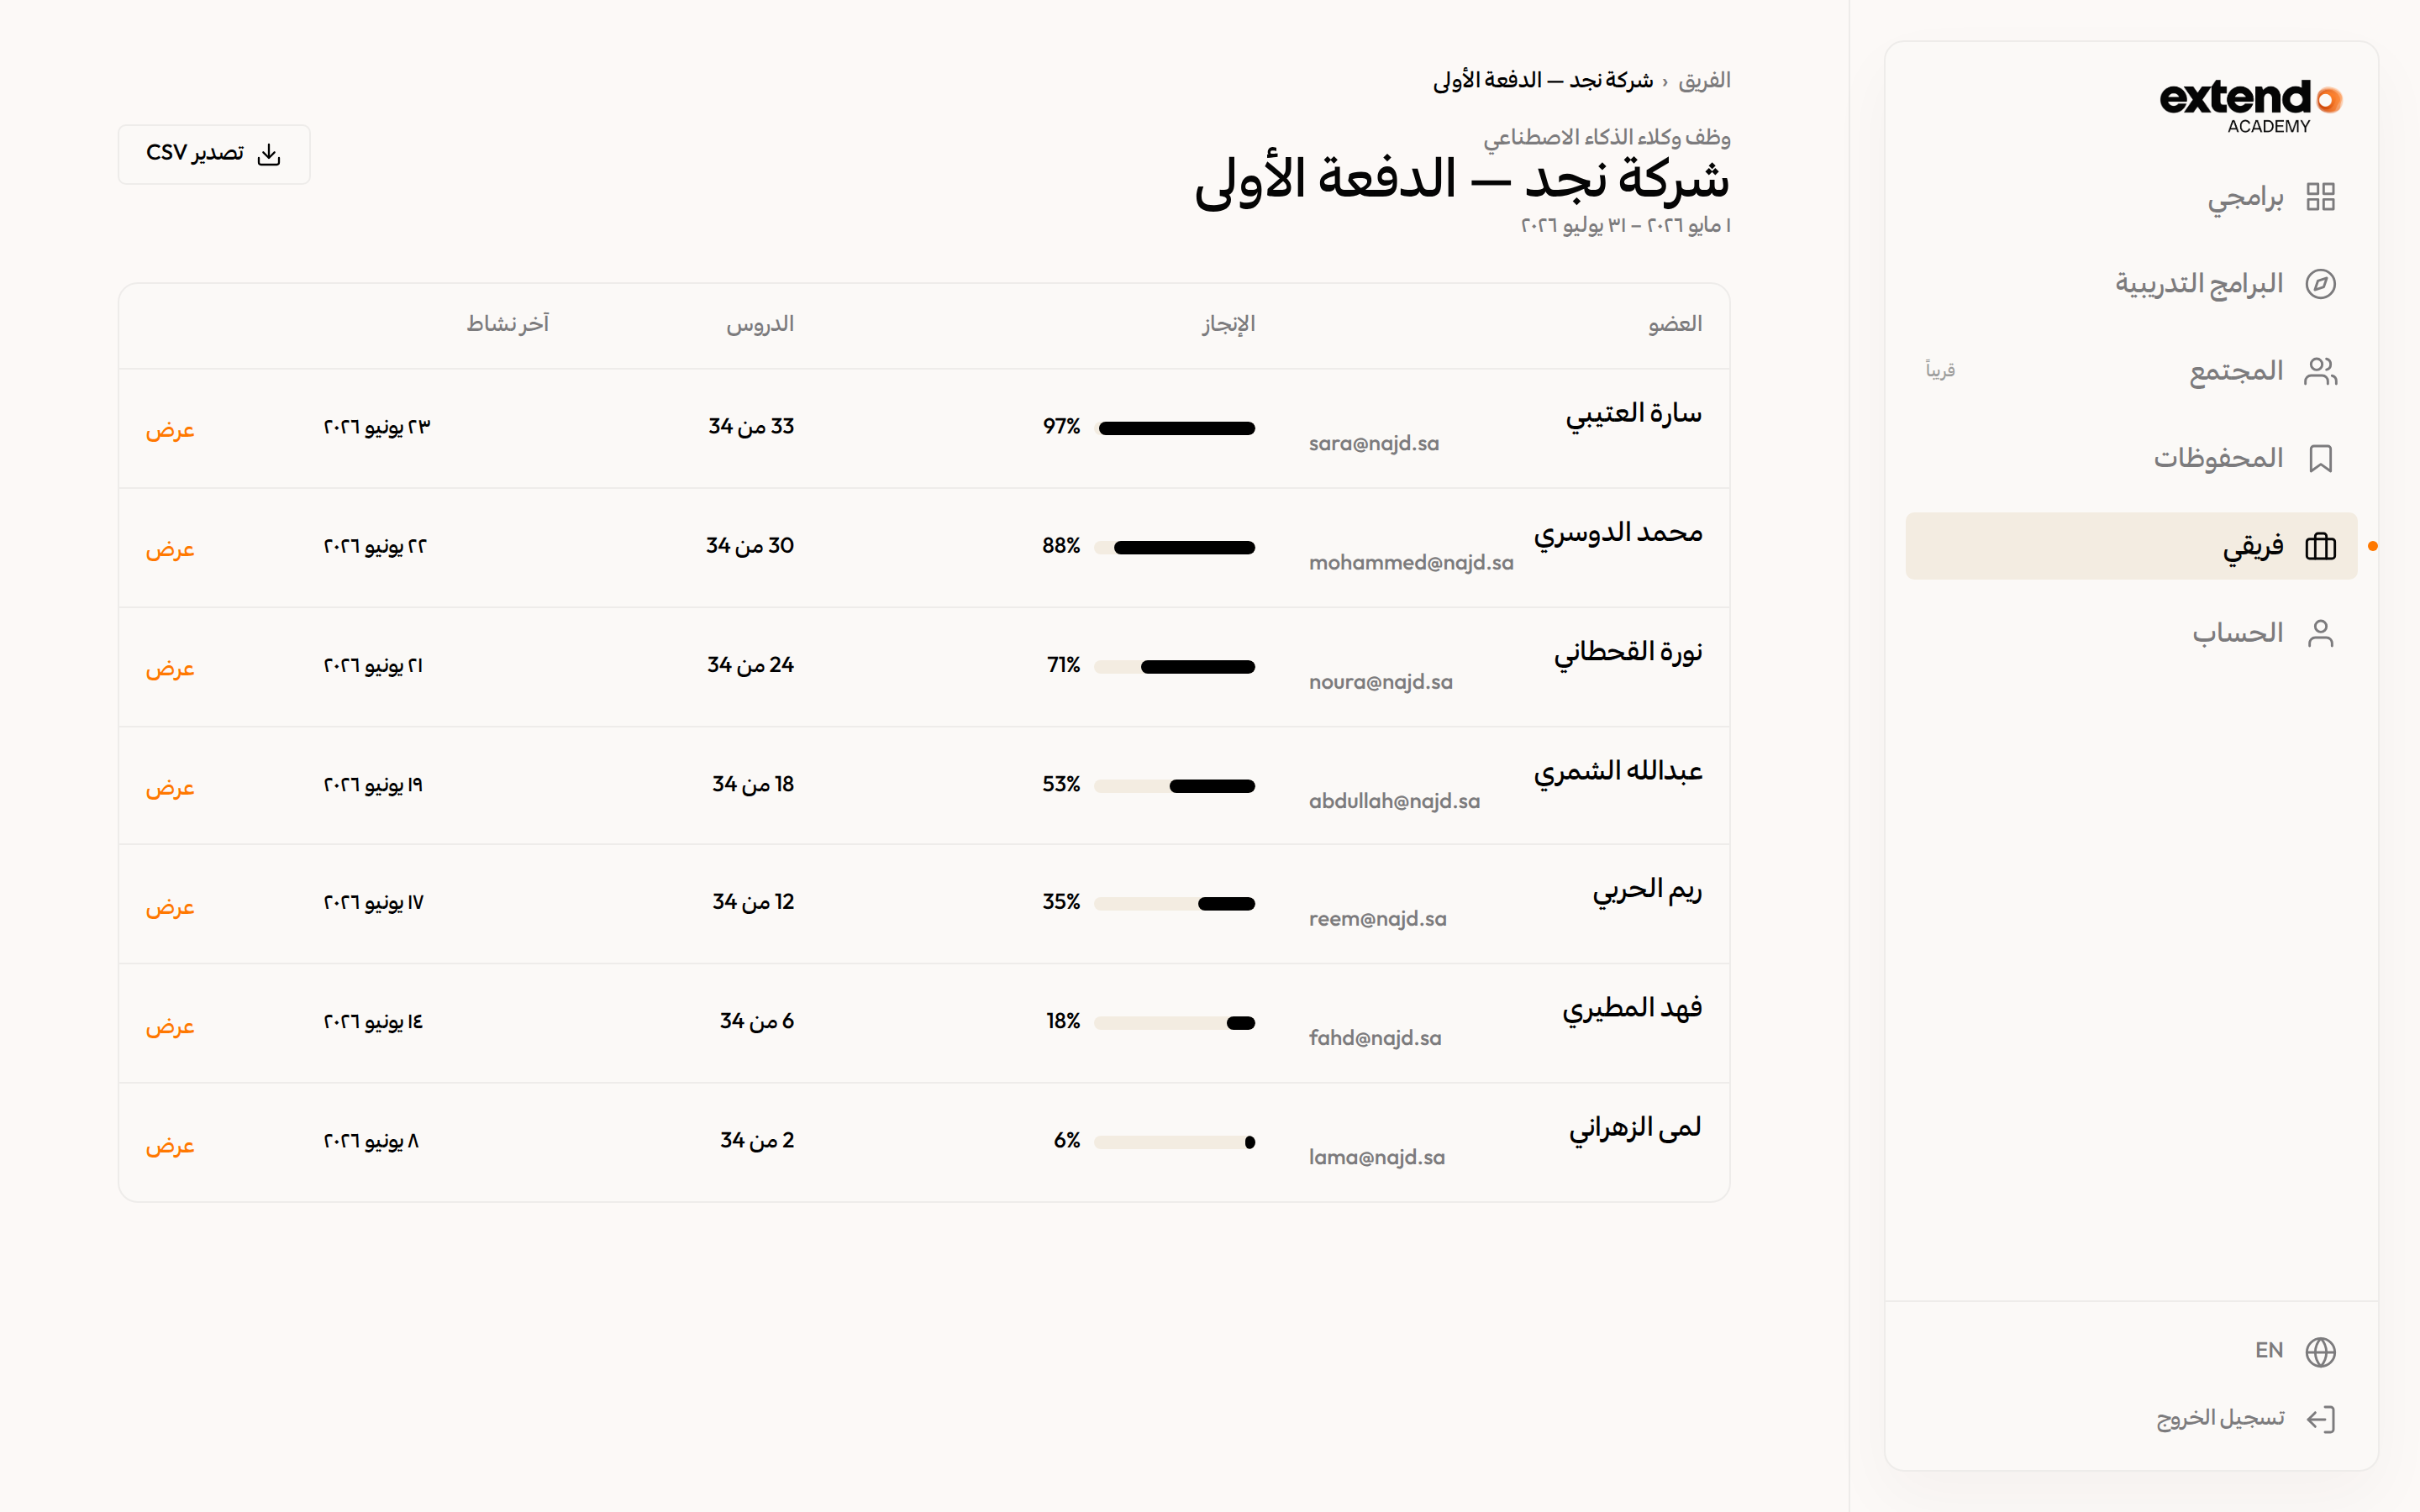2420x1512 pixels.
Task: Click email fahd@najd.sa
Action: (1375, 1038)
